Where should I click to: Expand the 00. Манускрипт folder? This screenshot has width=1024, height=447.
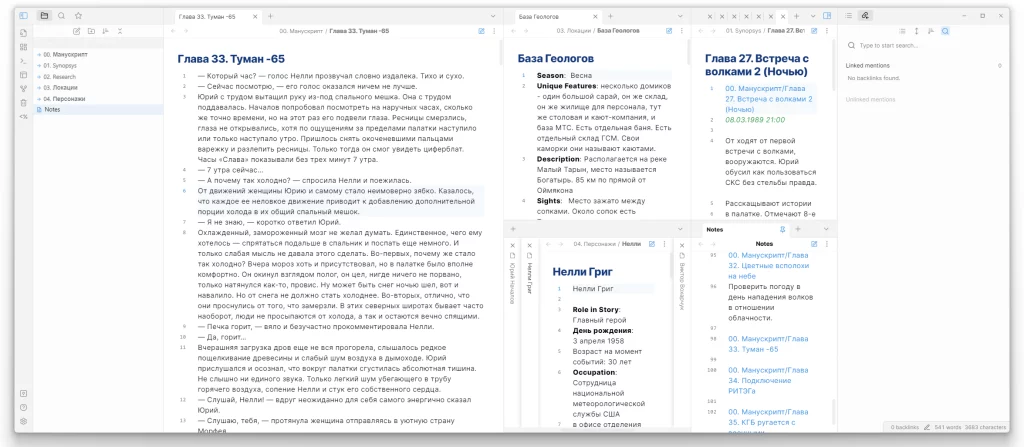click(63, 54)
